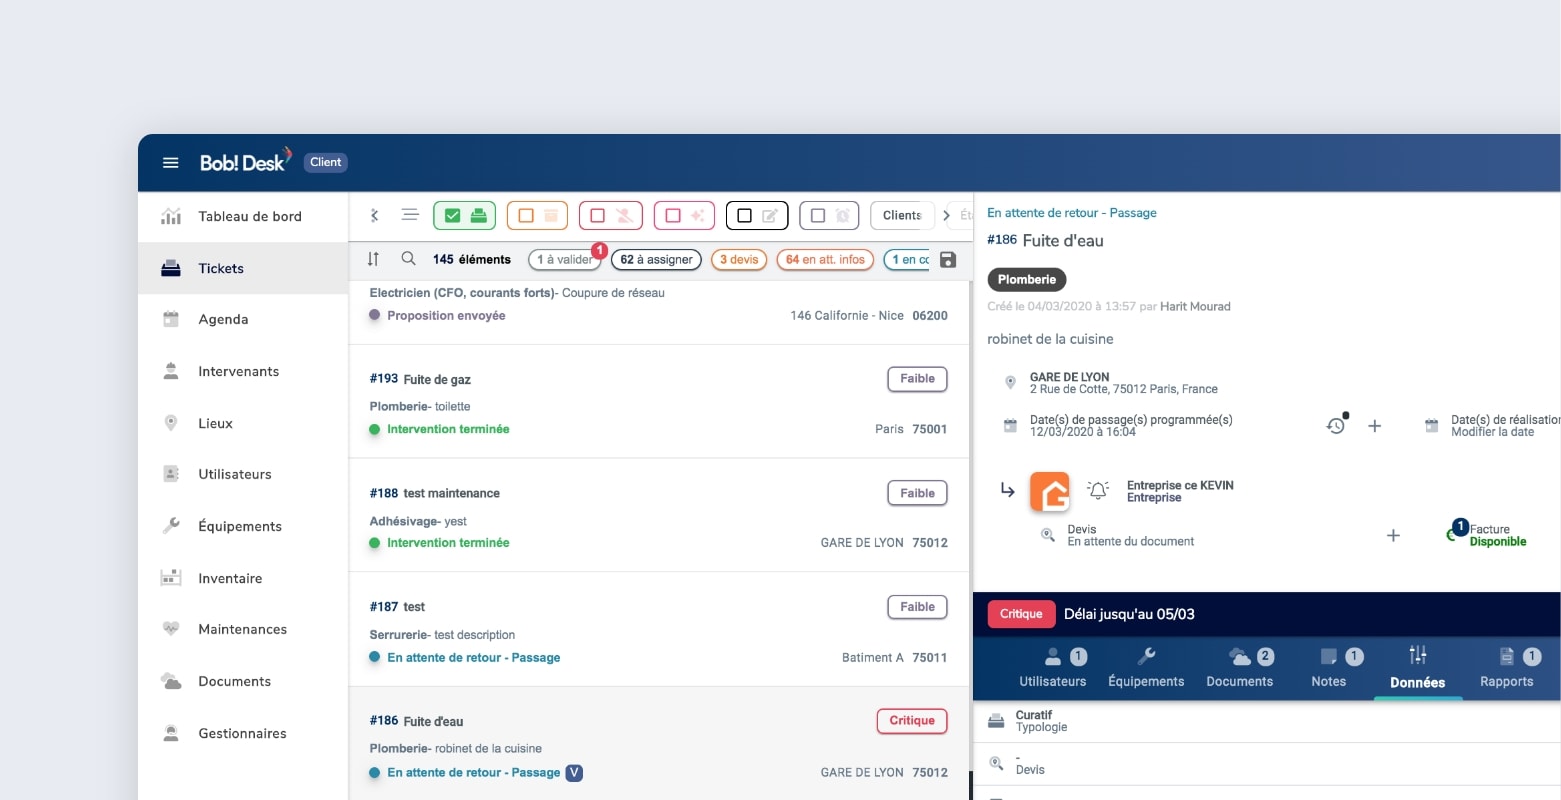Add a Devis document with plus icon

(x=1393, y=536)
